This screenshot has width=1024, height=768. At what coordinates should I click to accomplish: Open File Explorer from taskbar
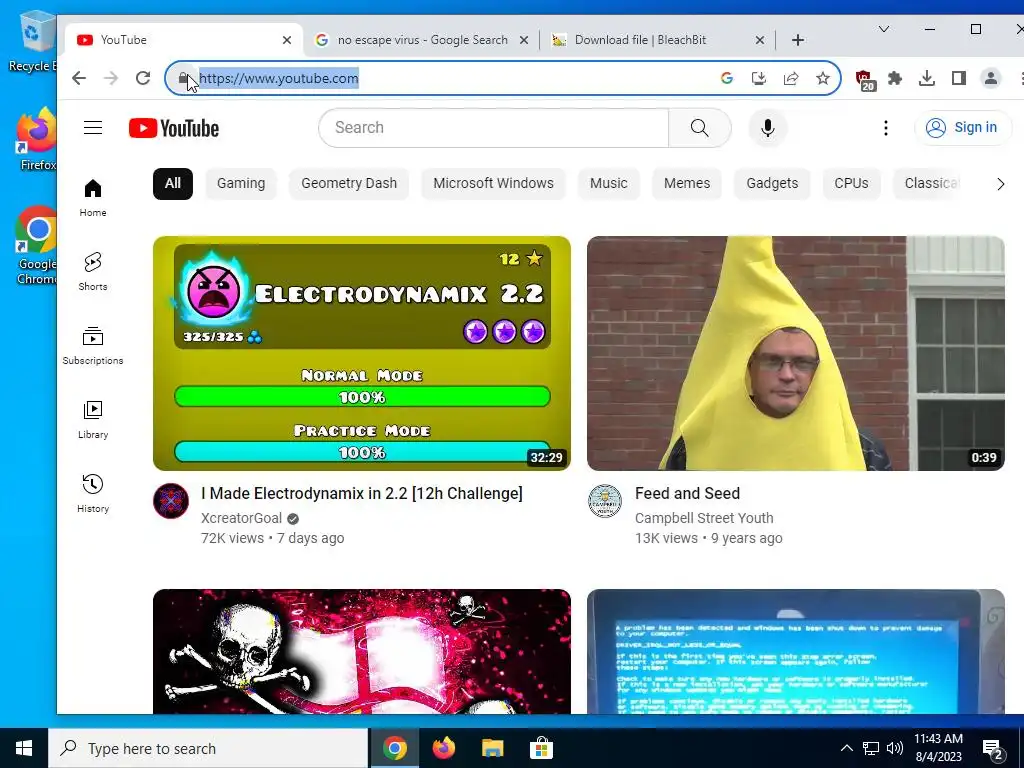click(492, 748)
